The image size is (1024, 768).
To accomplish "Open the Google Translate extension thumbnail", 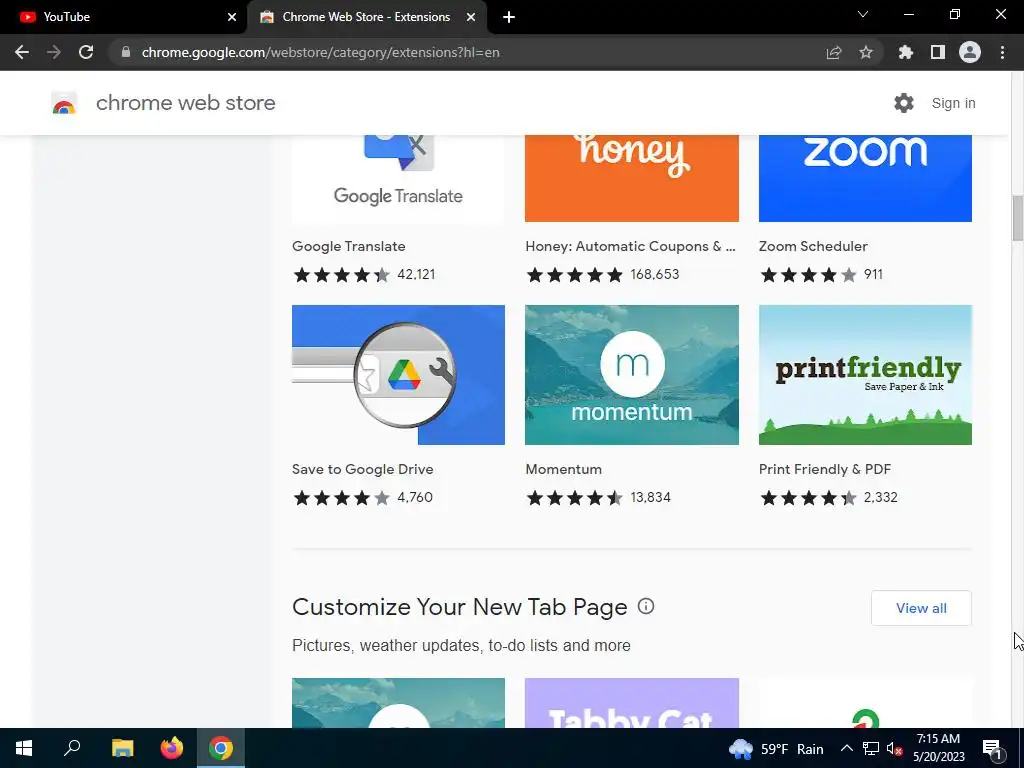I will (398, 178).
